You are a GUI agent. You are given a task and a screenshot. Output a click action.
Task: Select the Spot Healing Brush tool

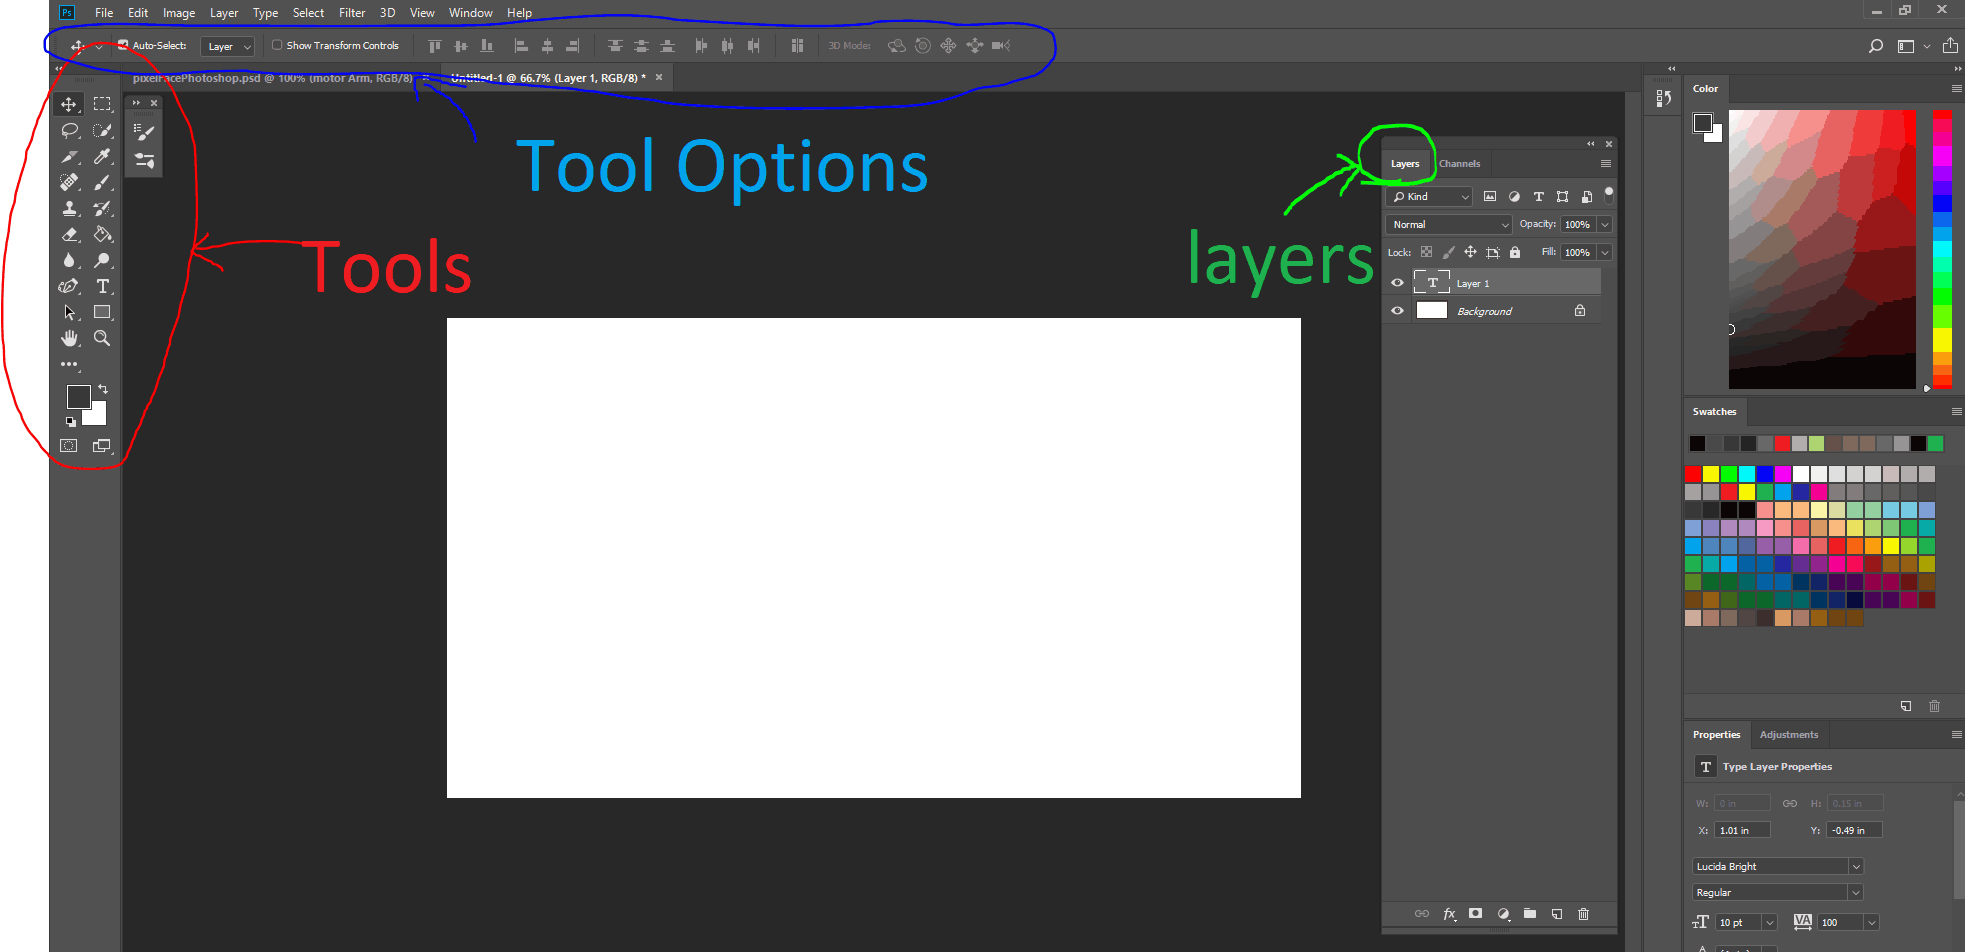tap(69, 182)
